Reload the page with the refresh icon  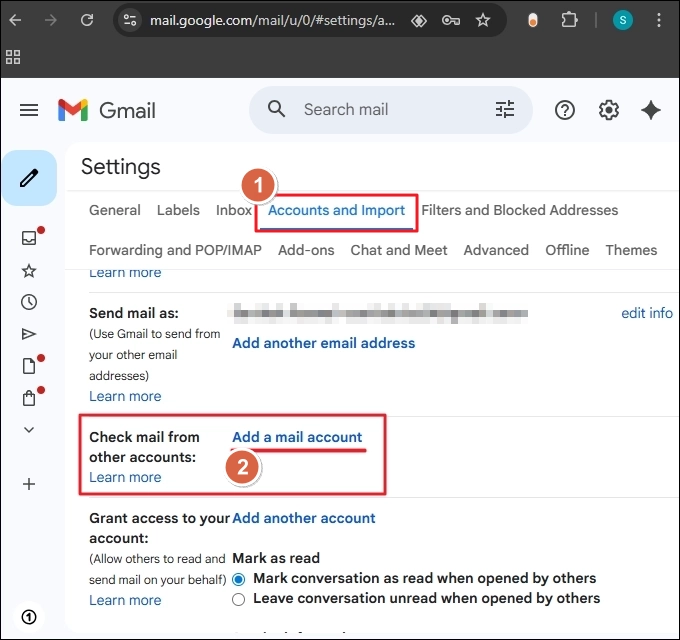point(87,20)
